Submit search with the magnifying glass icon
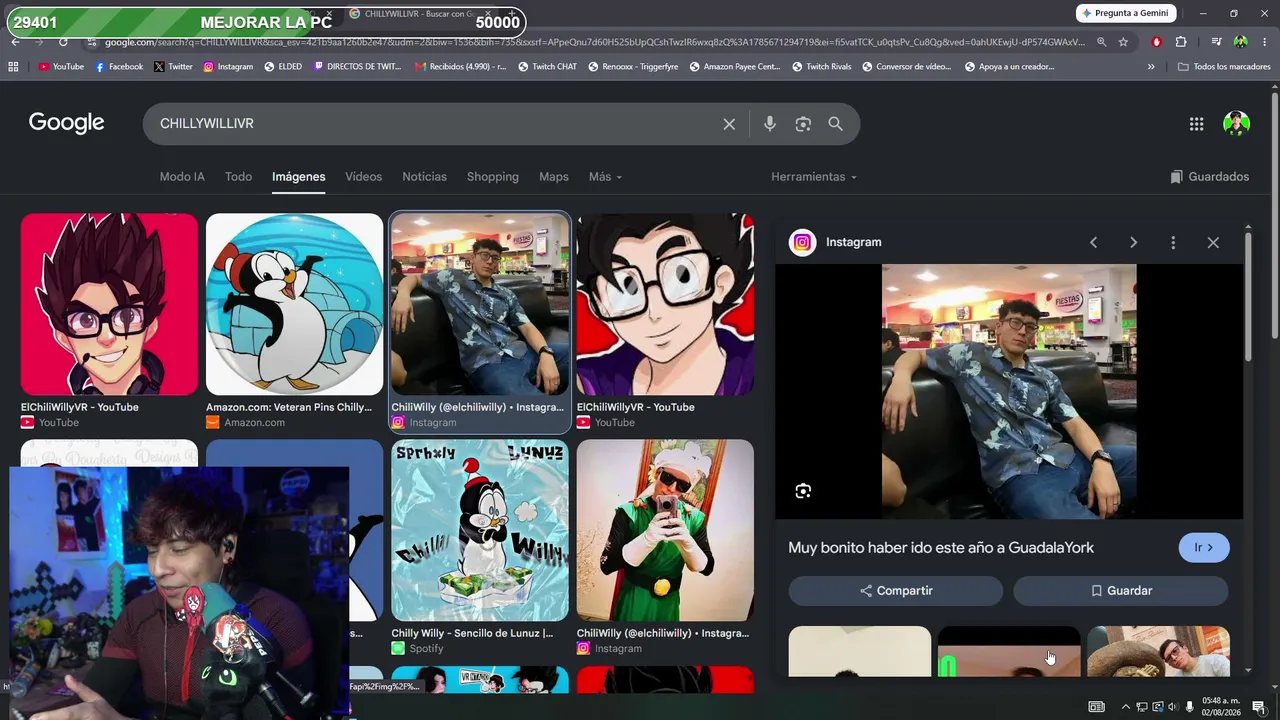 click(836, 124)
